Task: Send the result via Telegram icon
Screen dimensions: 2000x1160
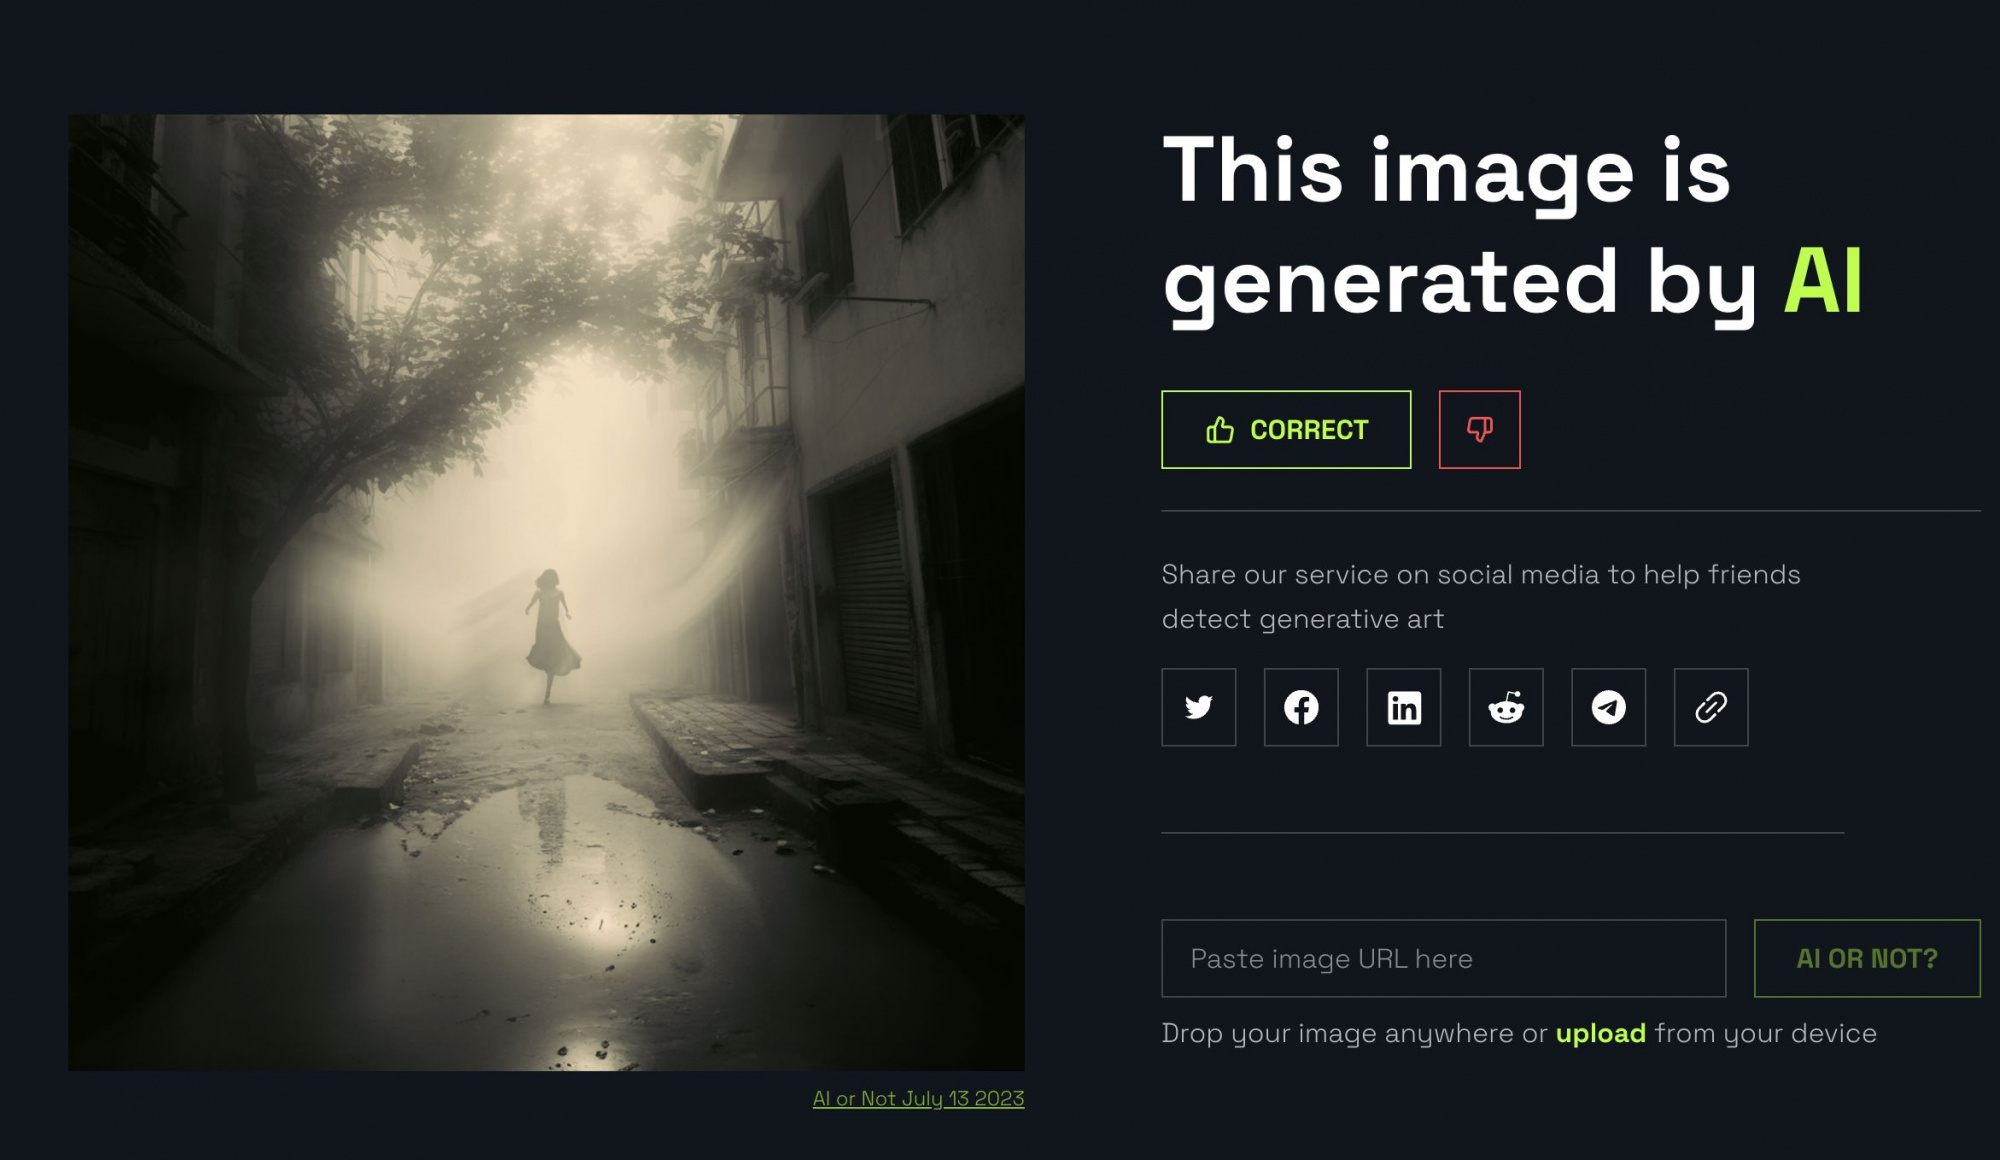Action: tap(1608, 707)
